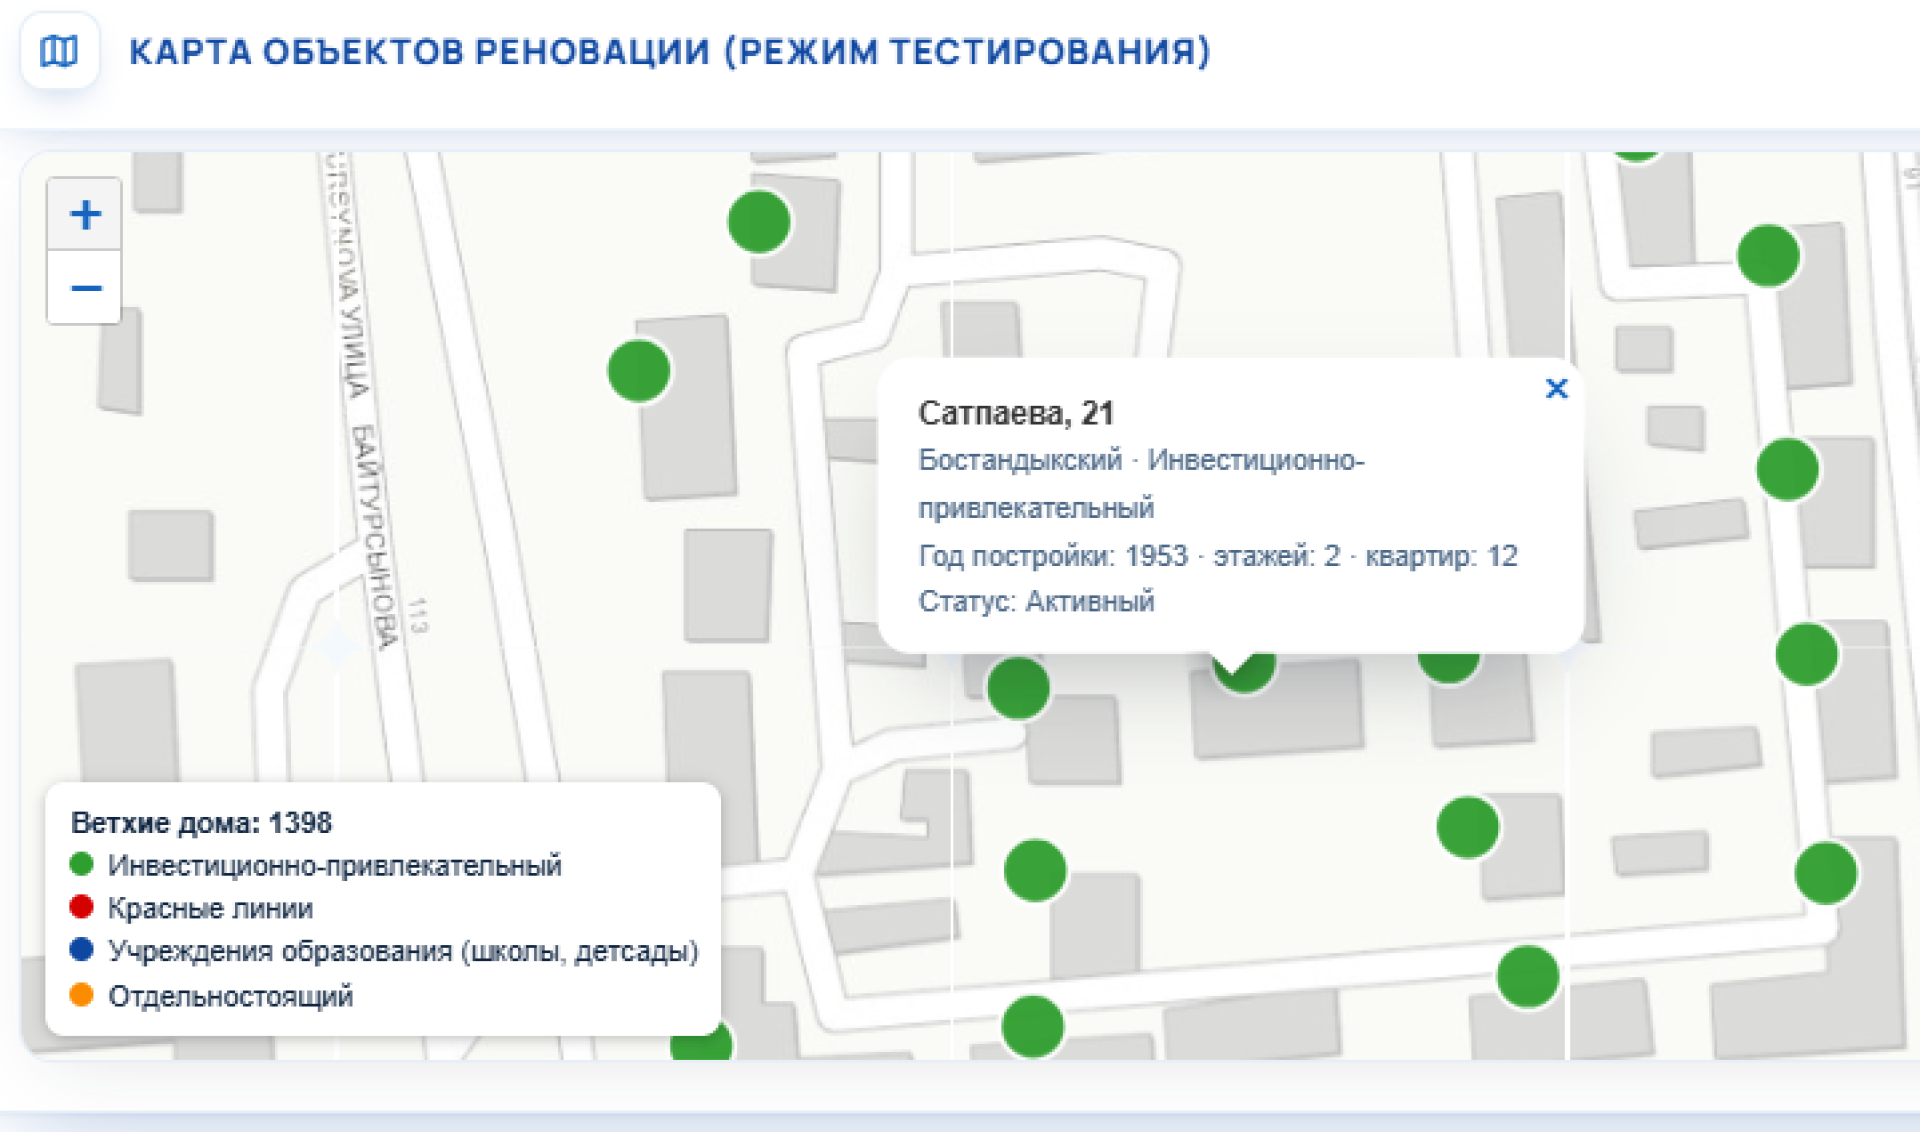Click the Отдельностоящий legend label
This screenshot has width=1920, height=1132.
click(230, 996)
